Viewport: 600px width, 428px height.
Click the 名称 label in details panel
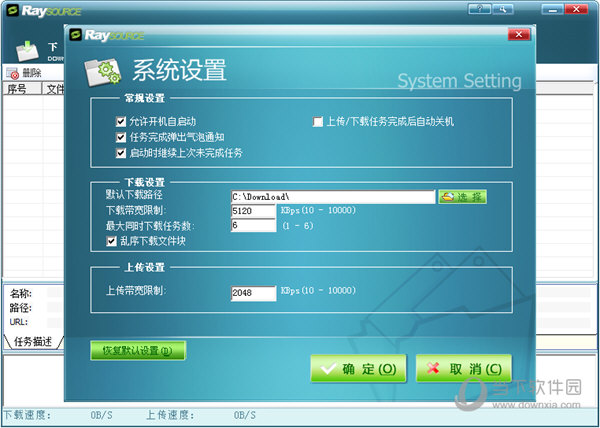(21, 293)
